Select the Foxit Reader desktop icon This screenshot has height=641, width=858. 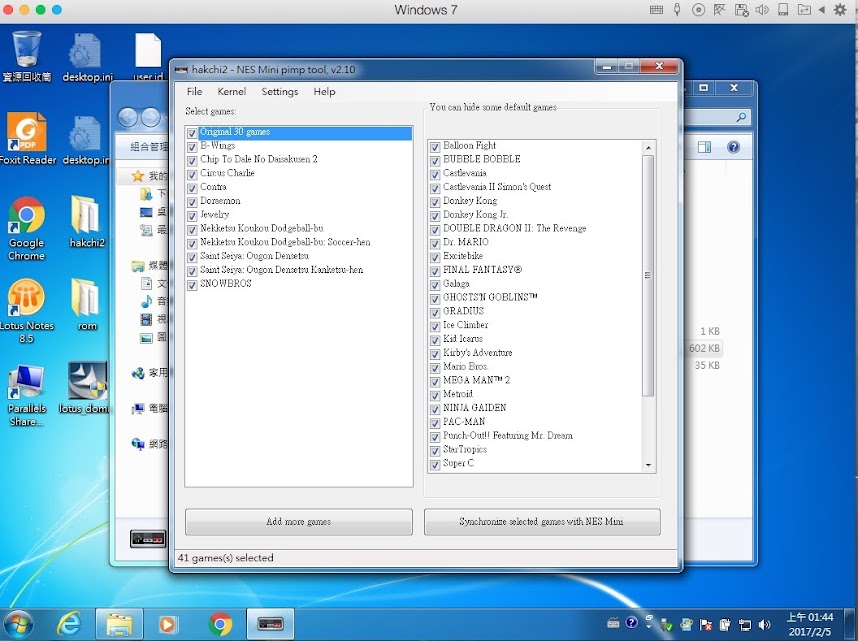[x=27, y=138]
